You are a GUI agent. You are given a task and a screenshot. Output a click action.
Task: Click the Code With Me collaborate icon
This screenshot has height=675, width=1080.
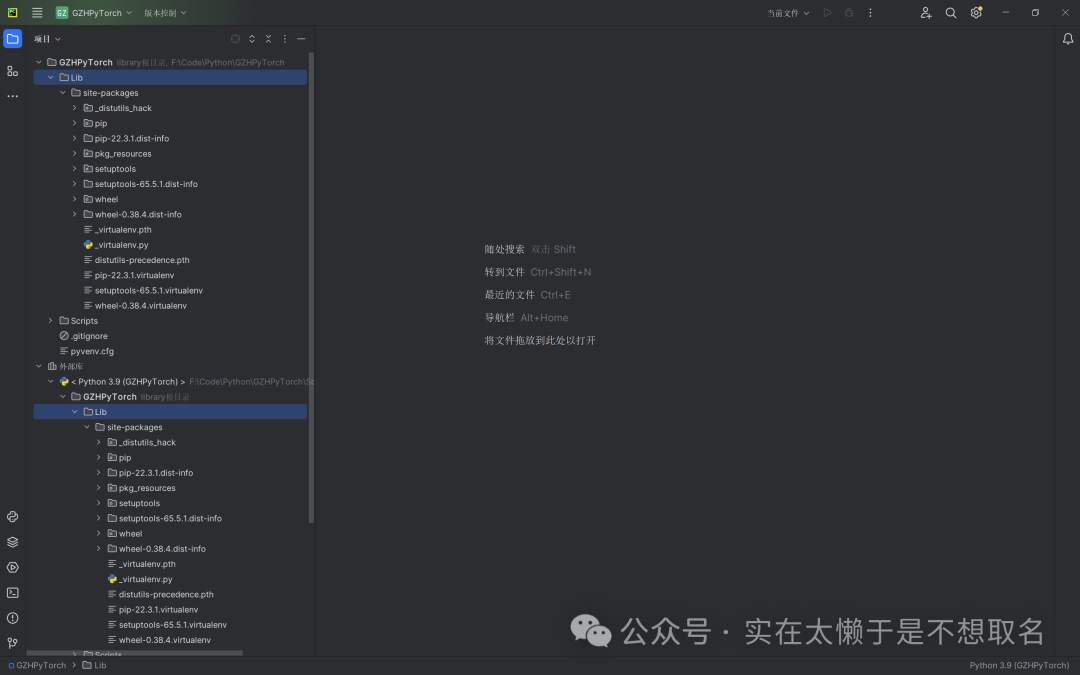point(925,12)
